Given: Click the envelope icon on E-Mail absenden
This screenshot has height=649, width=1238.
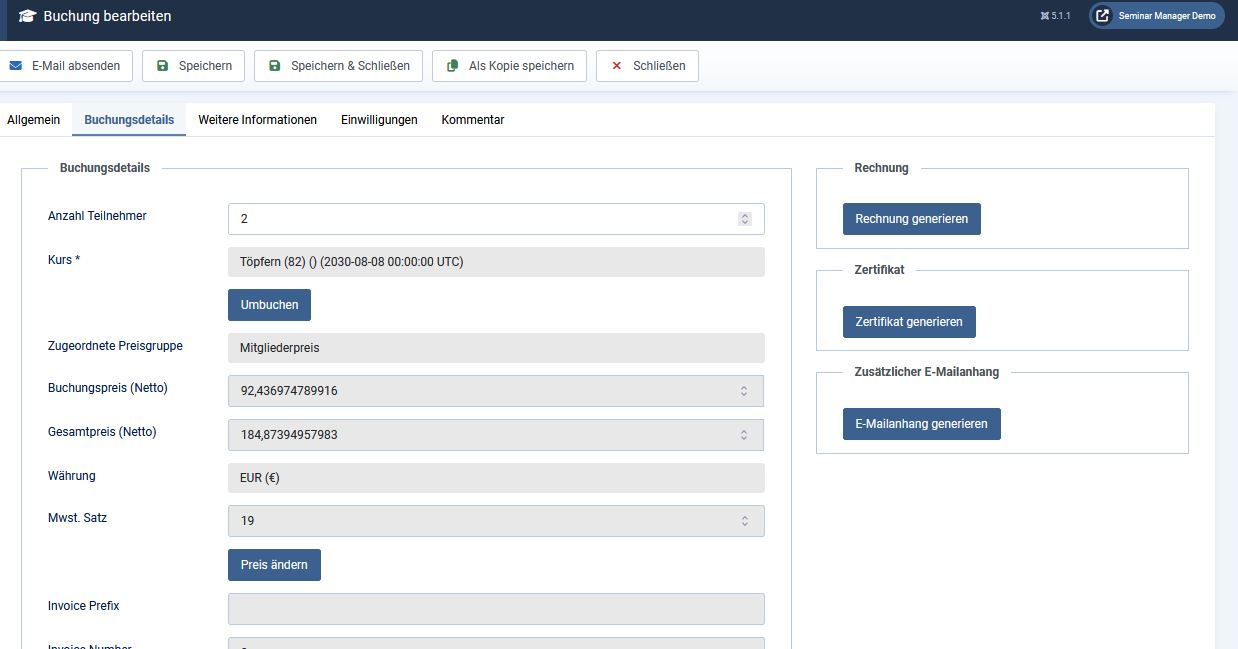Looking at the screenshot, I should [x=15, y=66].
